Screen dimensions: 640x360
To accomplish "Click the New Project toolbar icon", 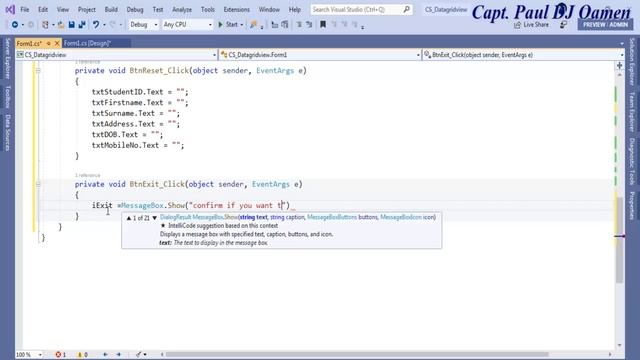I will click(45, 25).
